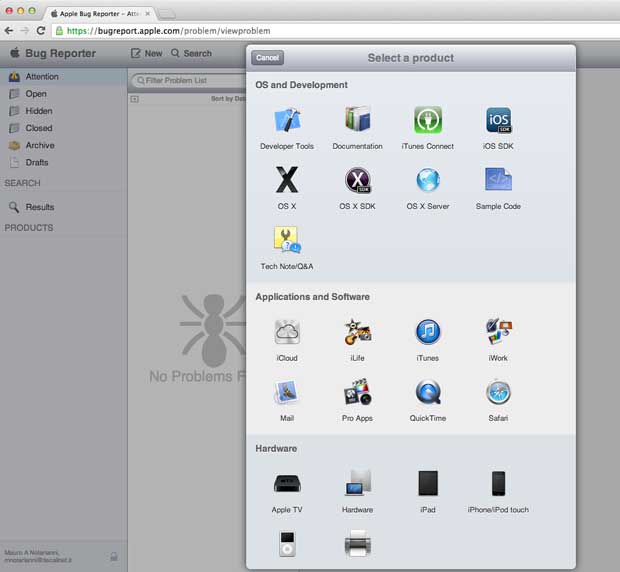The image size is (620, 572).
Task: Pick the Pro Apps product icon
Action: [357, 392]
